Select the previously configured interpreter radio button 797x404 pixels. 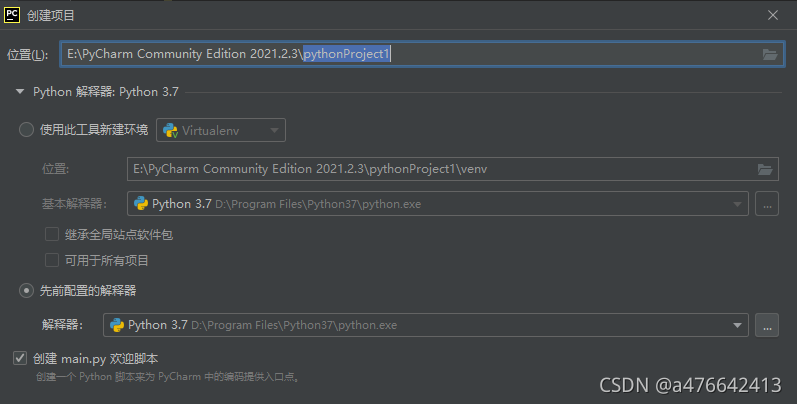26,291
